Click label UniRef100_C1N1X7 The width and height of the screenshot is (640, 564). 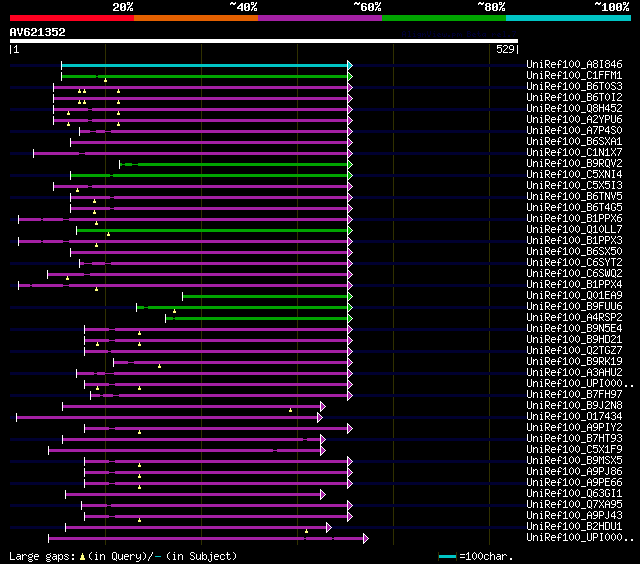[x=574, y=153]
